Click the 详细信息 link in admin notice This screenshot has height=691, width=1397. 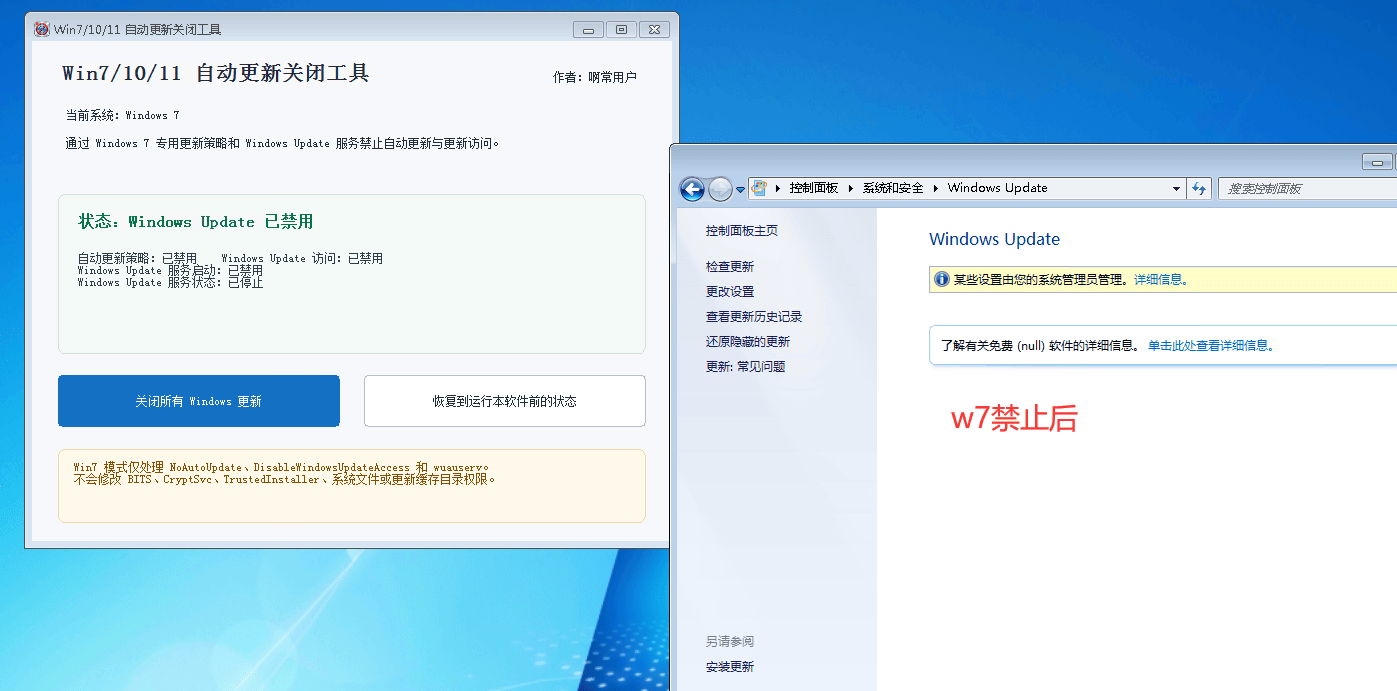(1161, 280)
